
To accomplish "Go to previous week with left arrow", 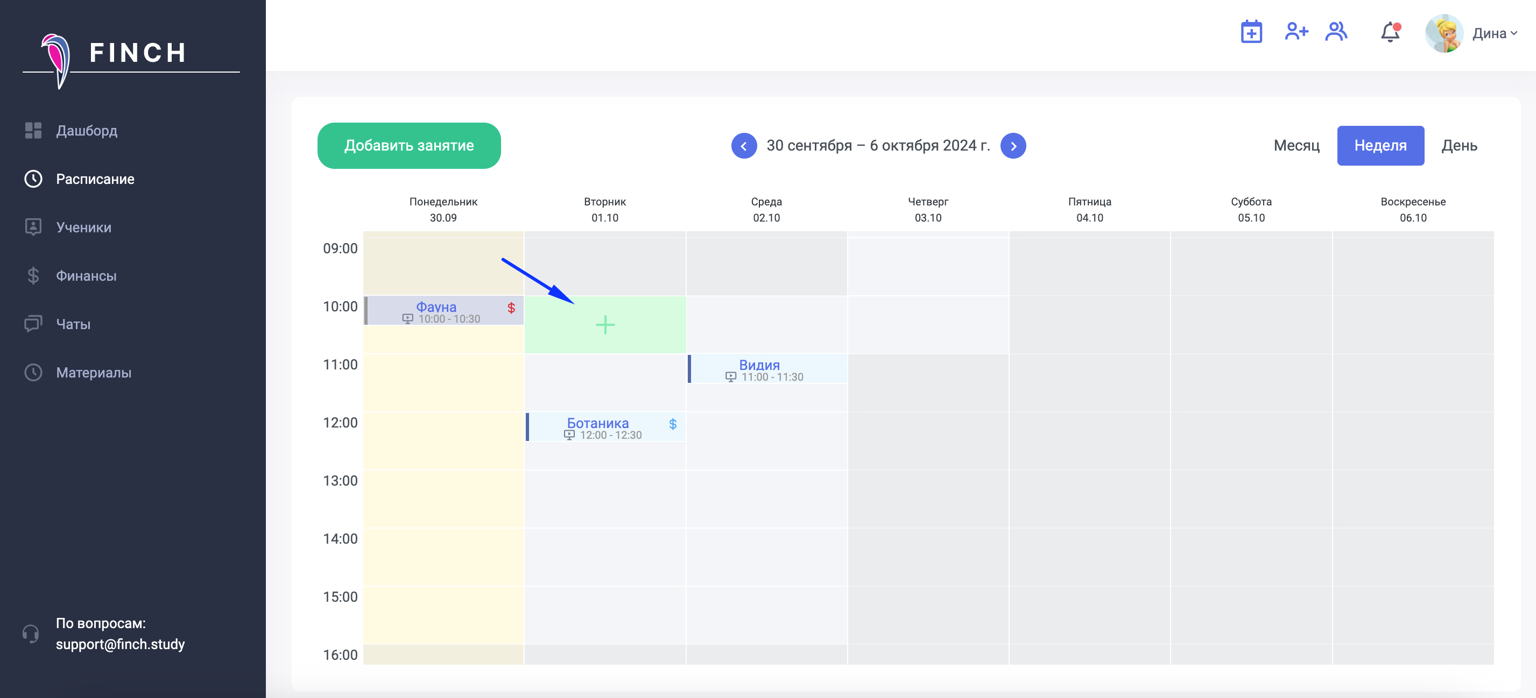I will point(744,146).
